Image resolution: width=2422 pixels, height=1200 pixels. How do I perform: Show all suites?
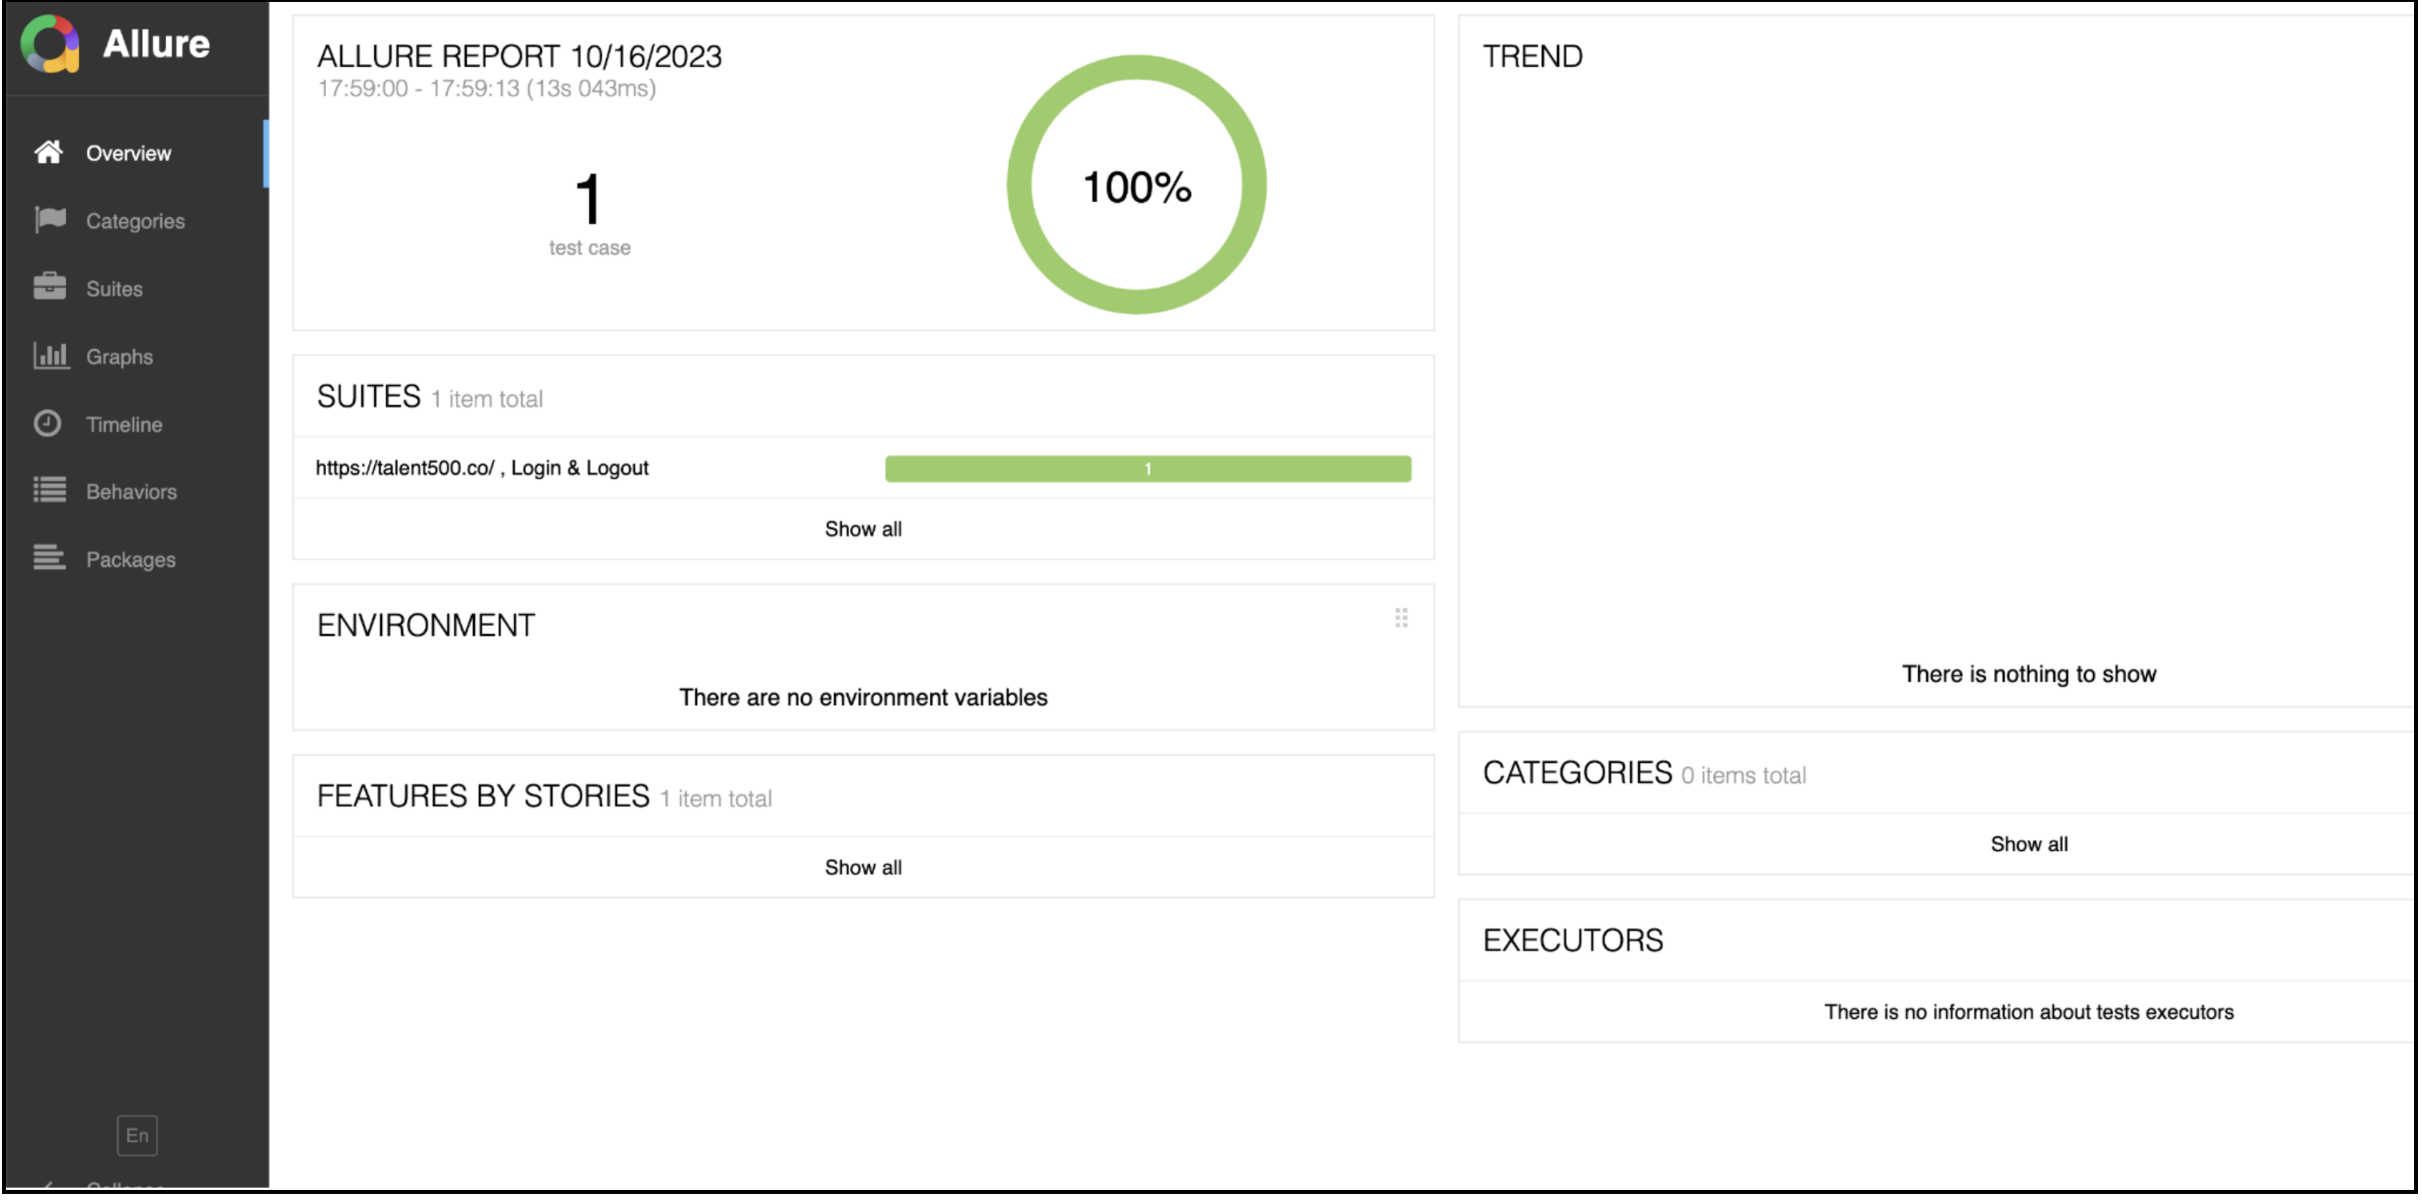(x=863, y=529)
